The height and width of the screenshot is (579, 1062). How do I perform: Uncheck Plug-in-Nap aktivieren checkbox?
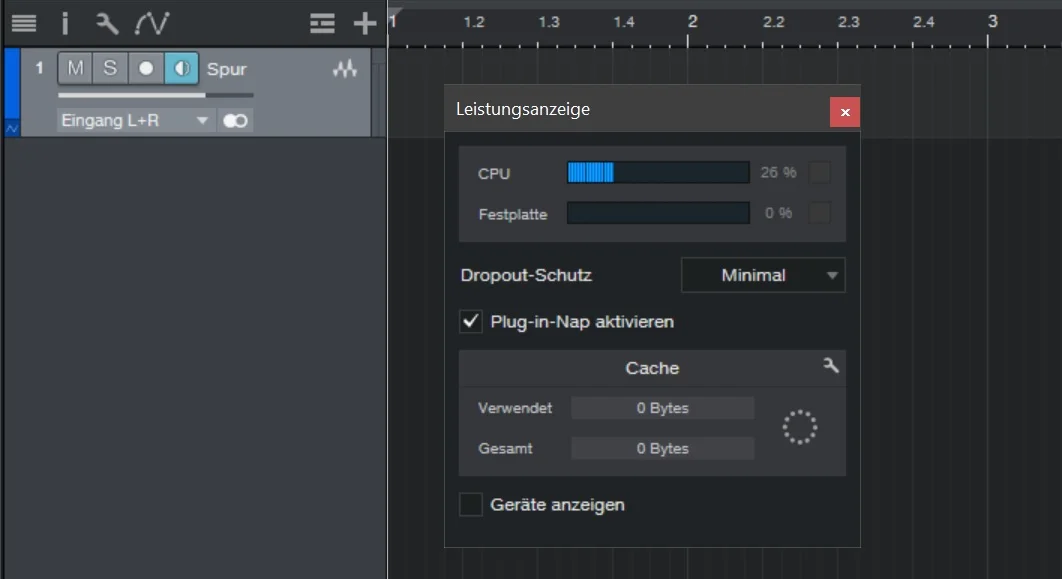tap(471, 321)
